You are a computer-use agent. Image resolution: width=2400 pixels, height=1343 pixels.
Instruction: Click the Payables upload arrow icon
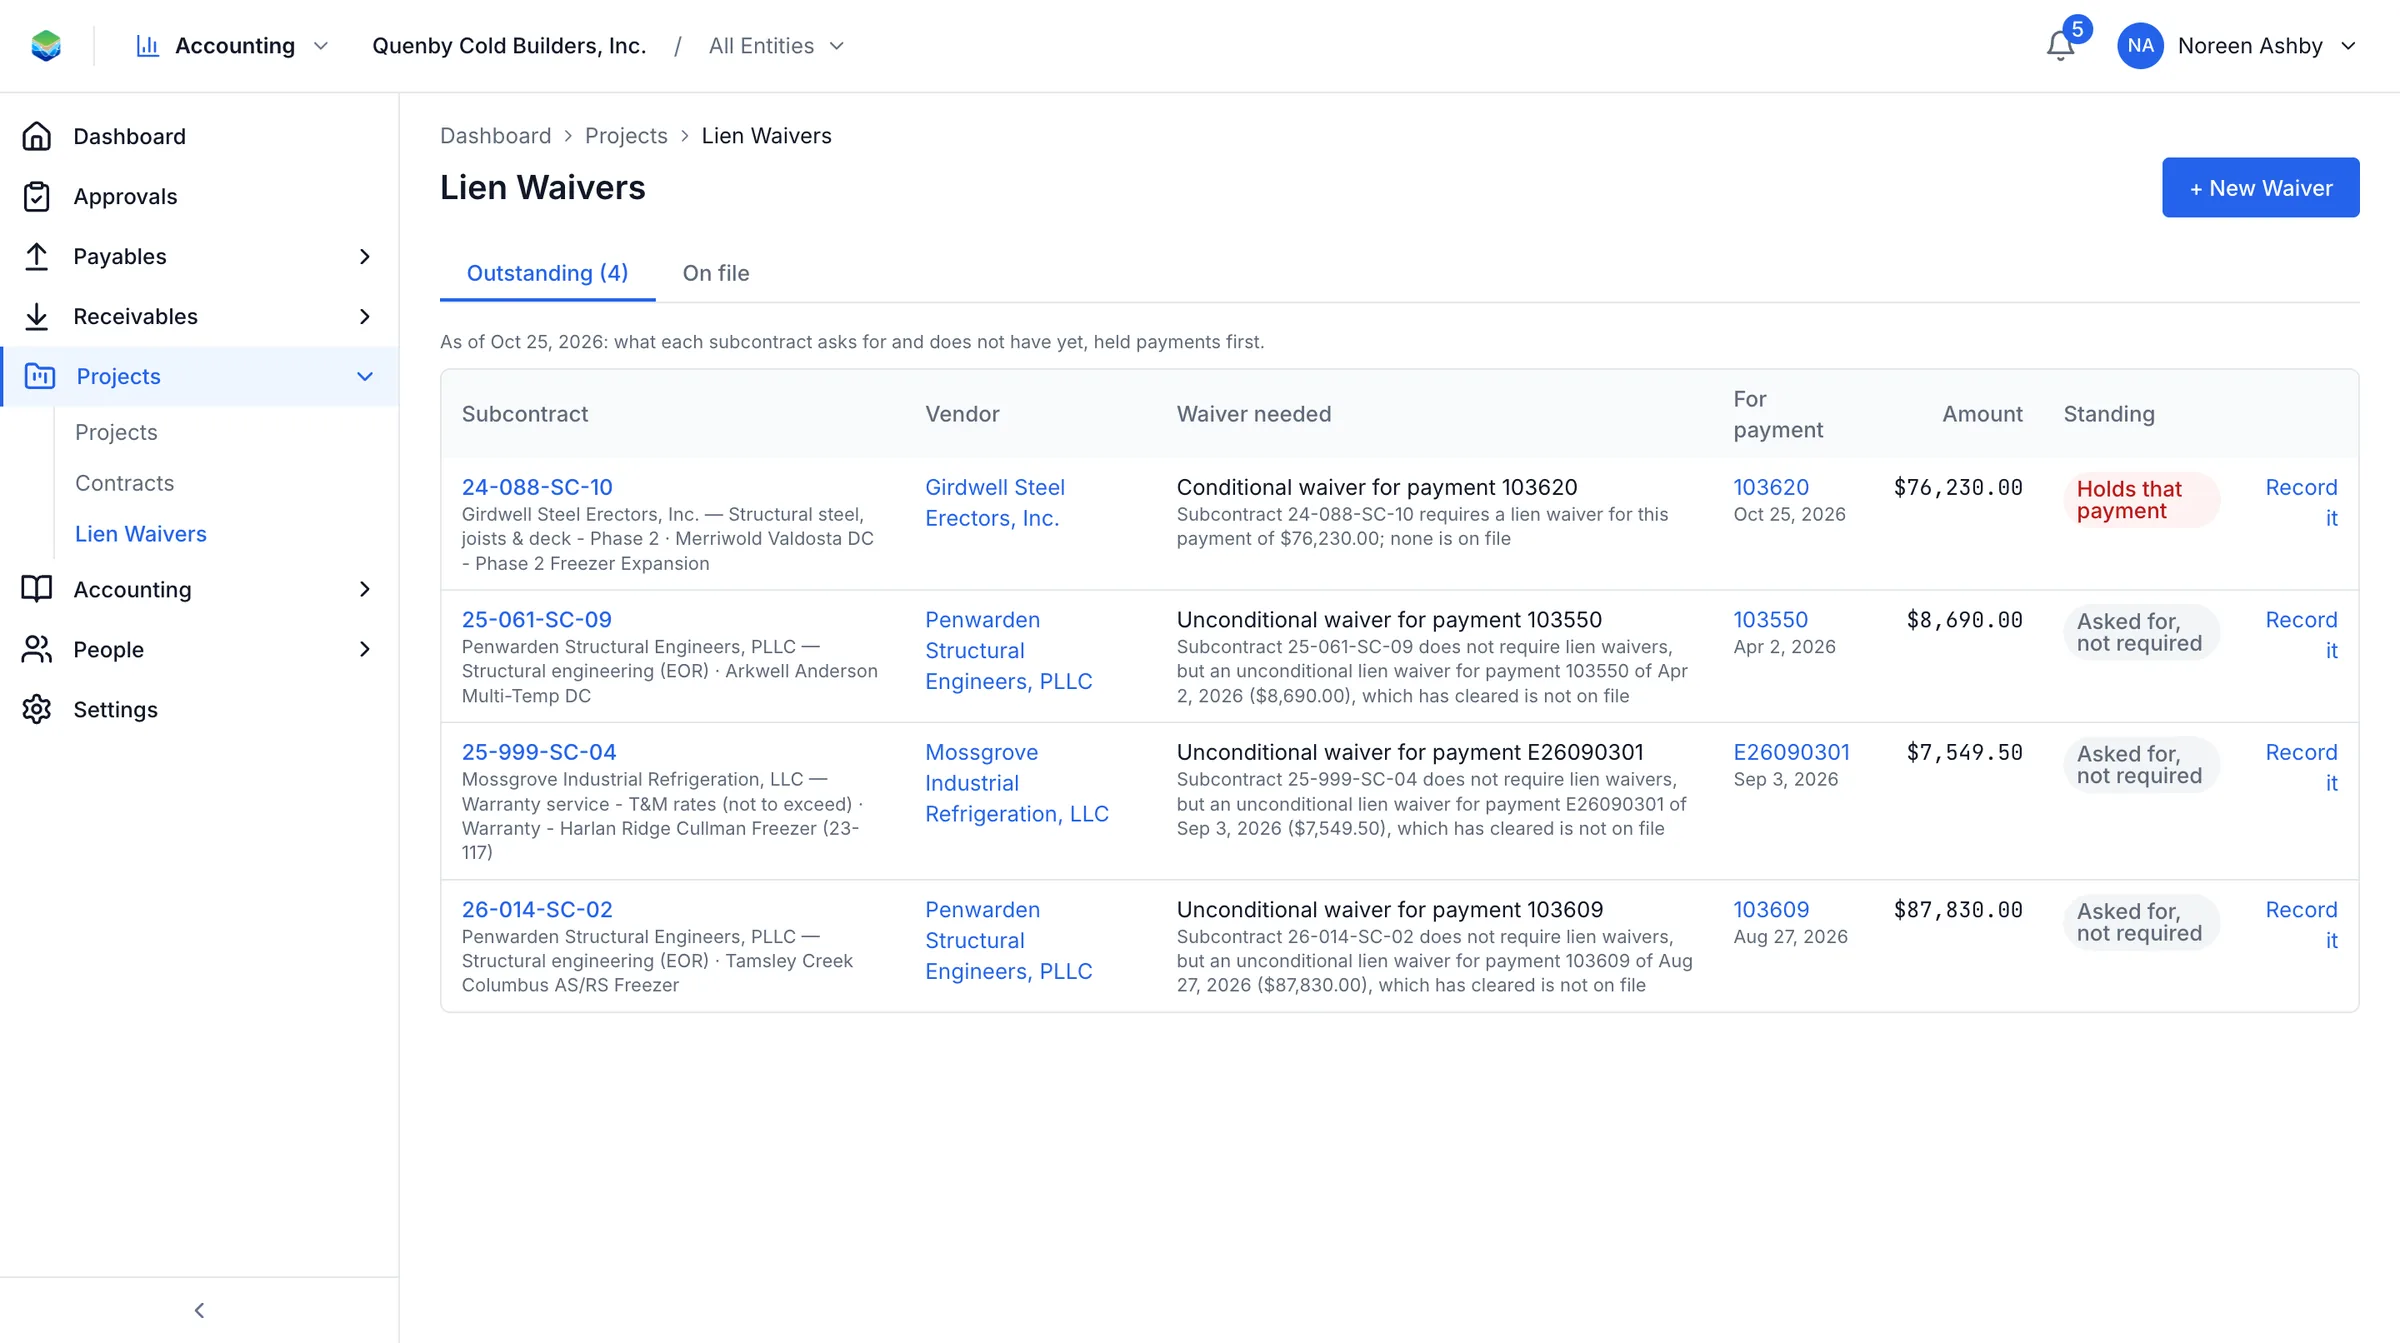click(37, 256)
